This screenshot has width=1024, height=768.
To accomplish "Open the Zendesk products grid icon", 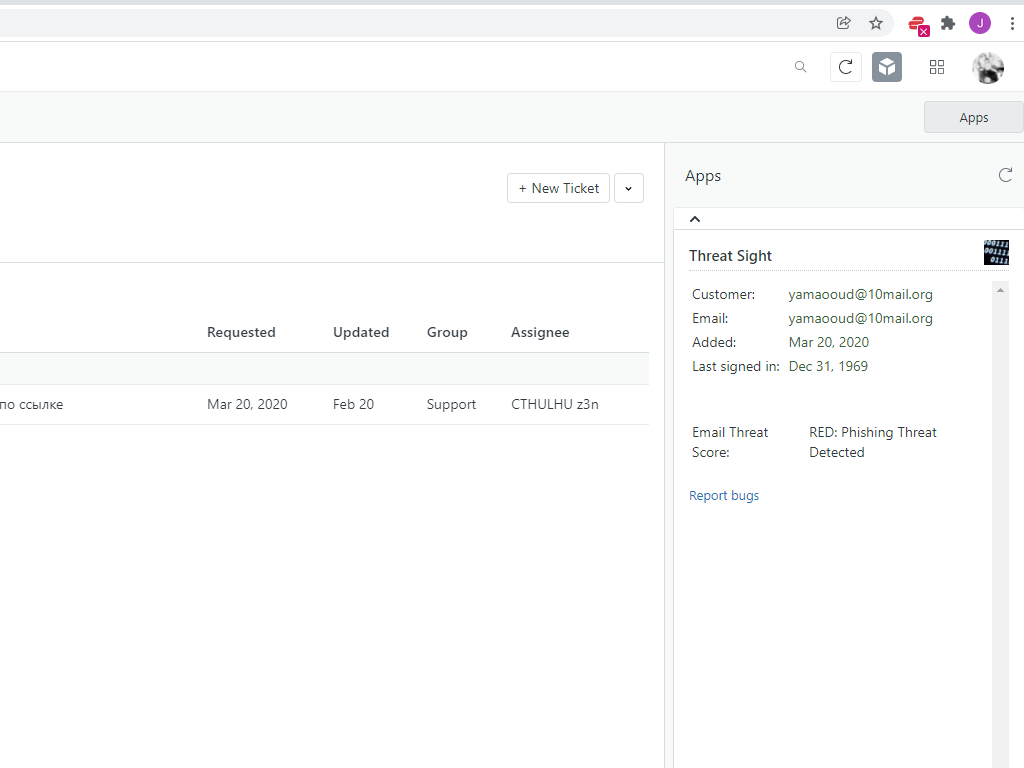I will (937, 67).
